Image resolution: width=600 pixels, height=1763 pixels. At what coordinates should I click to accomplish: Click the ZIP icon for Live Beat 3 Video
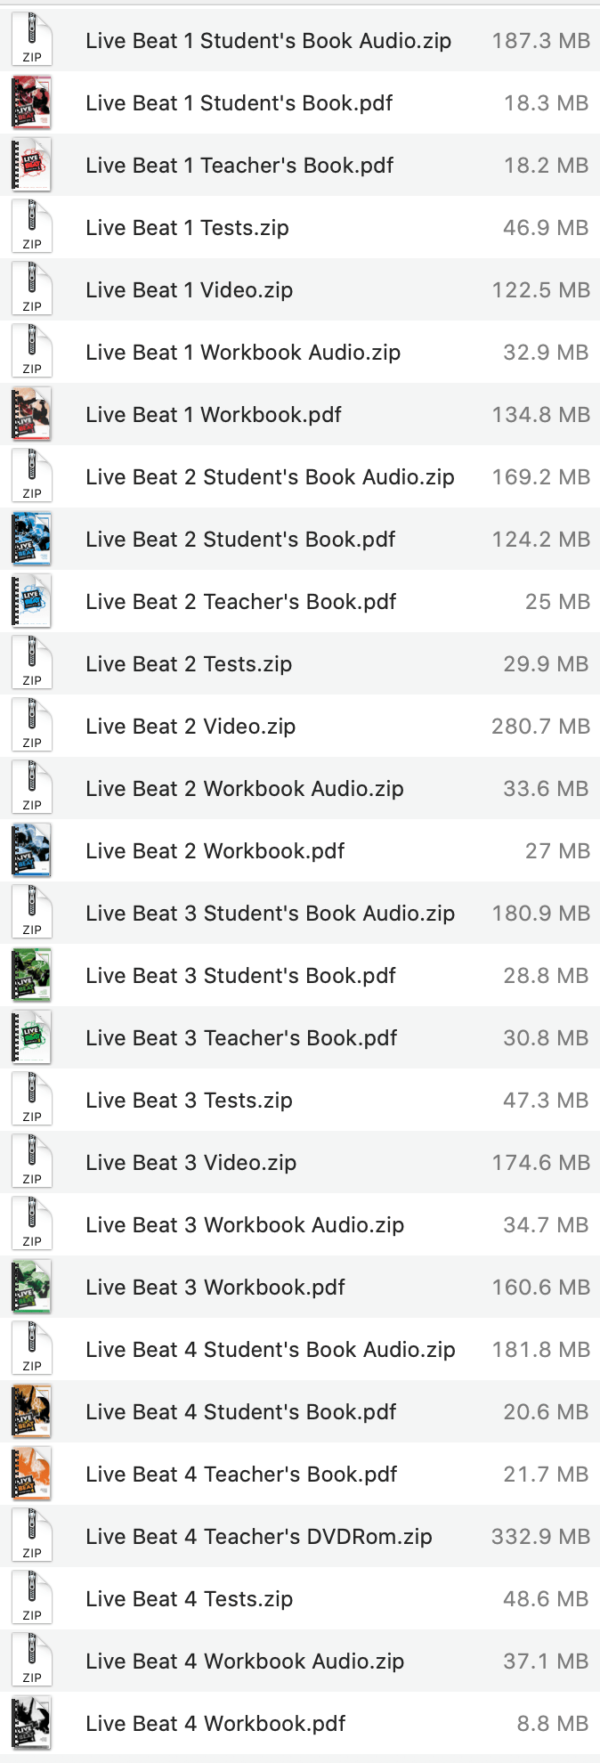(31, 1162)
